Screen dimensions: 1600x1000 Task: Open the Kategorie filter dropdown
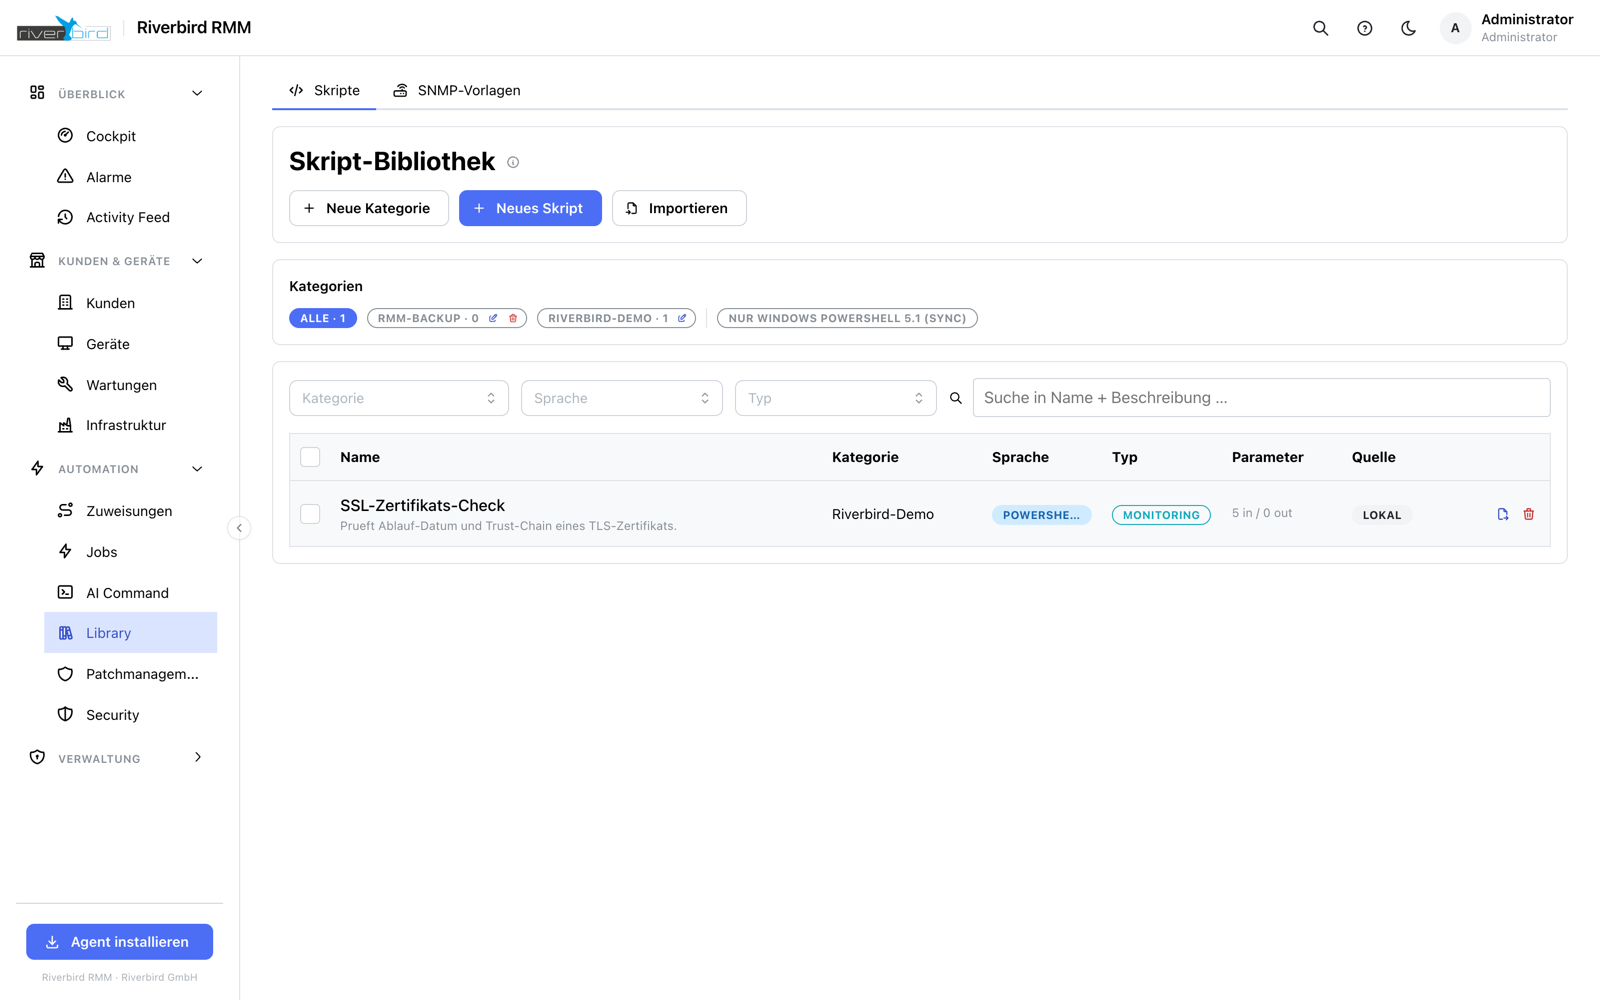point(399,398)
